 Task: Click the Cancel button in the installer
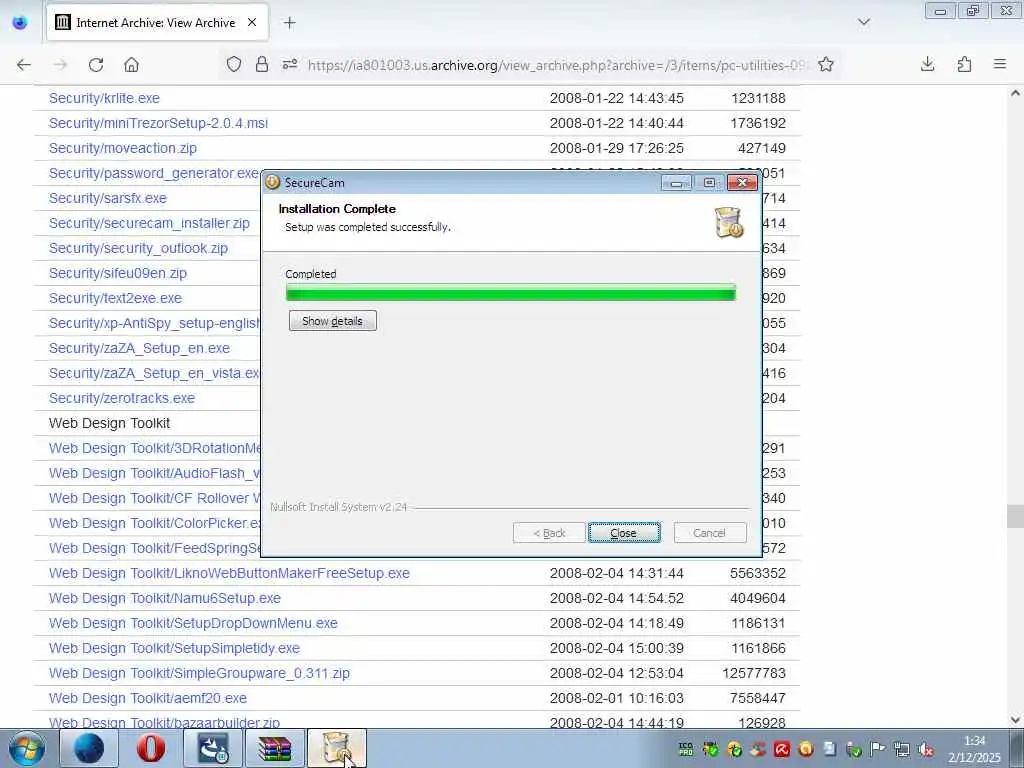click(709, 533)
